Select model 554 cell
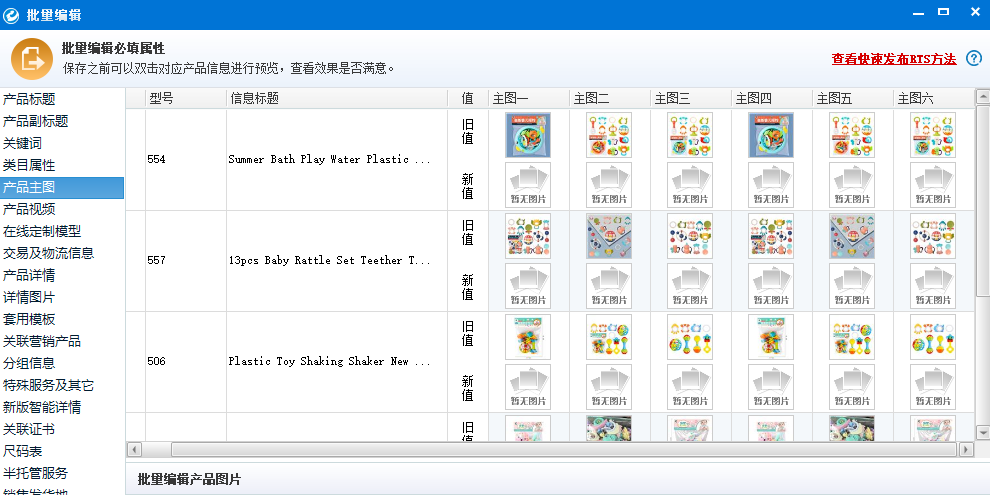 [186, 160]
